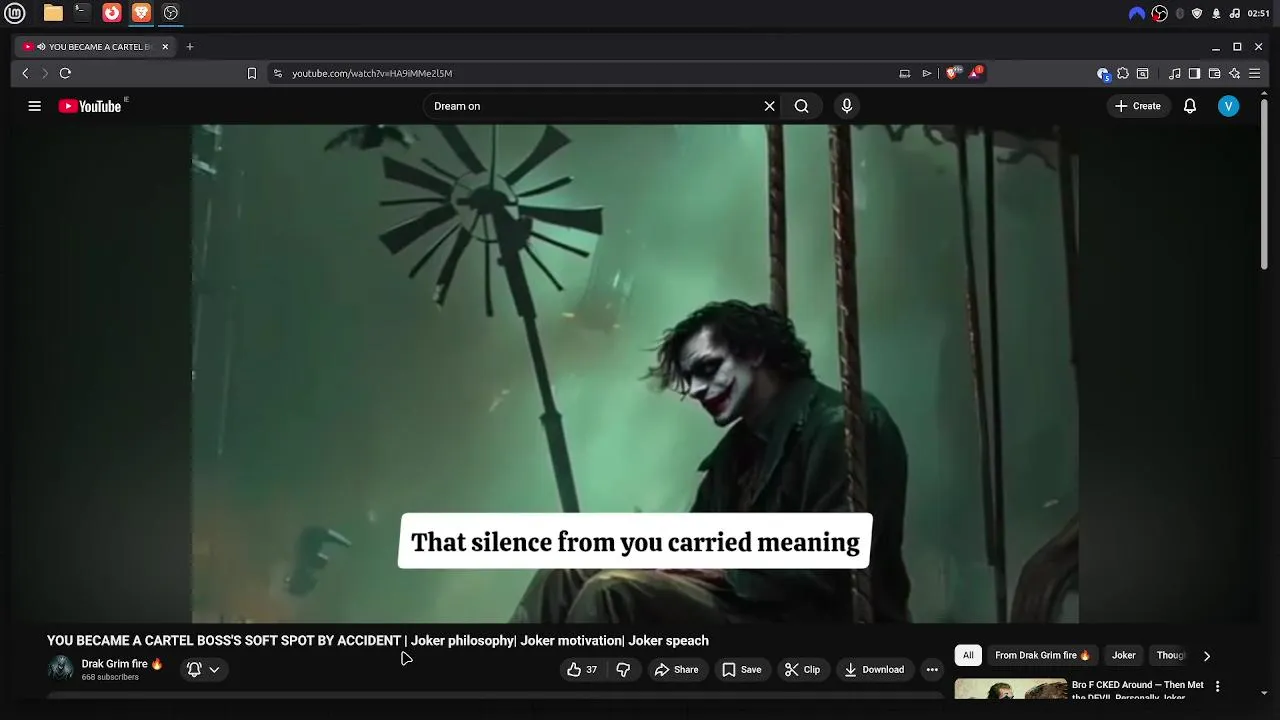The height and width of the screenshot is (720, 1280).
Task: Open the Drak Grim fire channel avatar
Action: click(61, 669)
